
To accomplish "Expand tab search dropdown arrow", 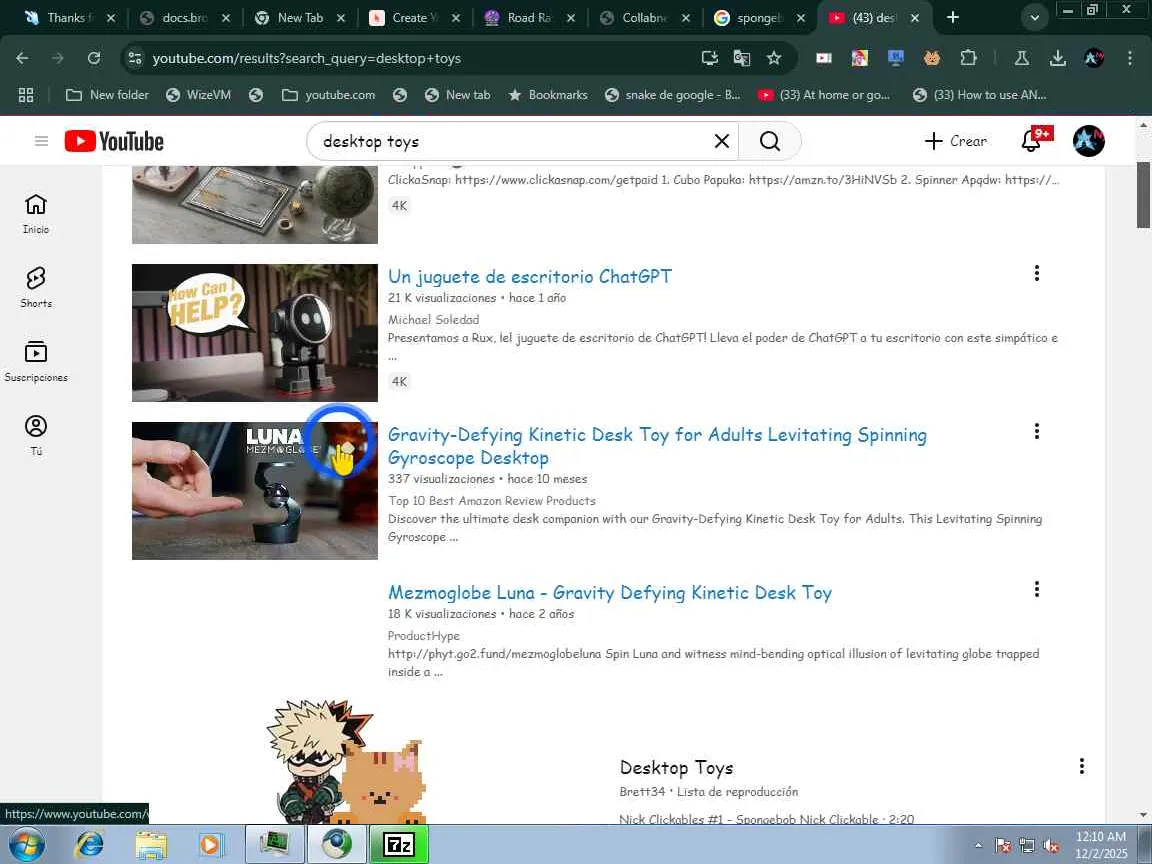I will tap(1034, 18).
